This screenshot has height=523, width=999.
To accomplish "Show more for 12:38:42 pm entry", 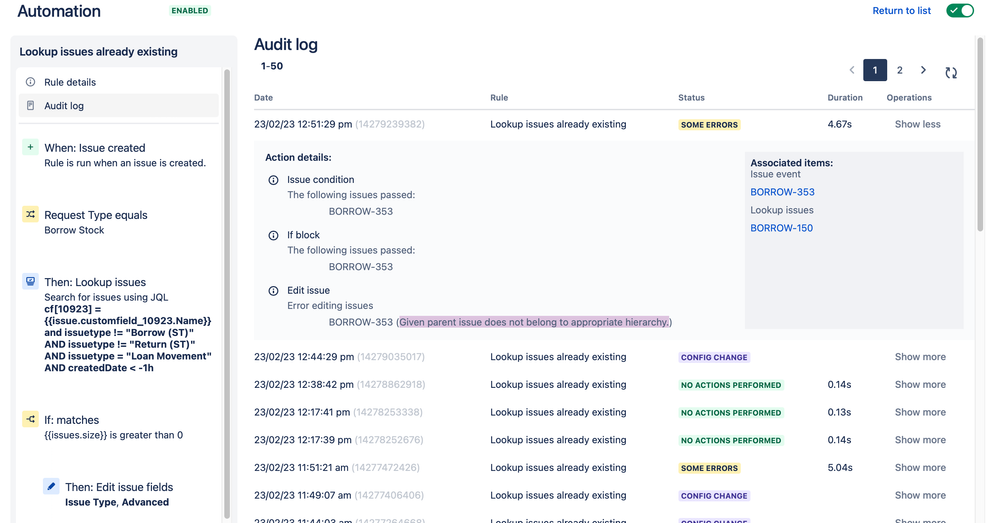I will pos(920,384).
